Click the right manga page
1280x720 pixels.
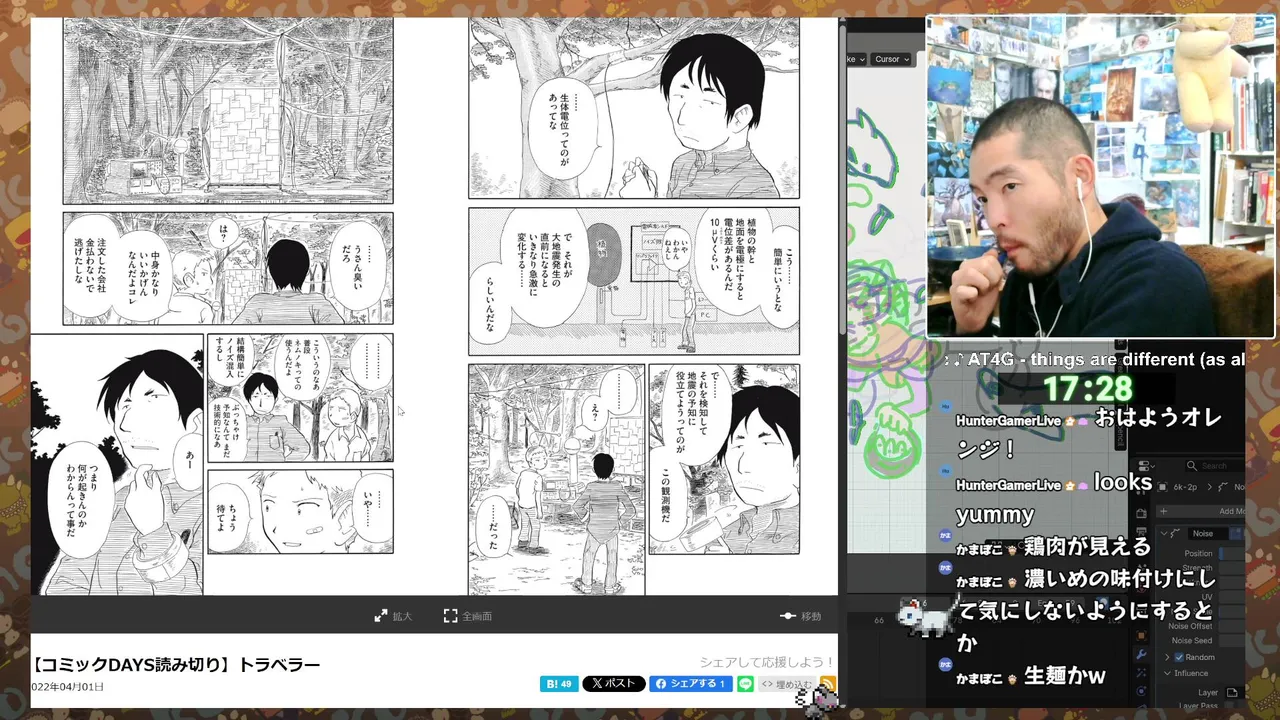[634, 306]
